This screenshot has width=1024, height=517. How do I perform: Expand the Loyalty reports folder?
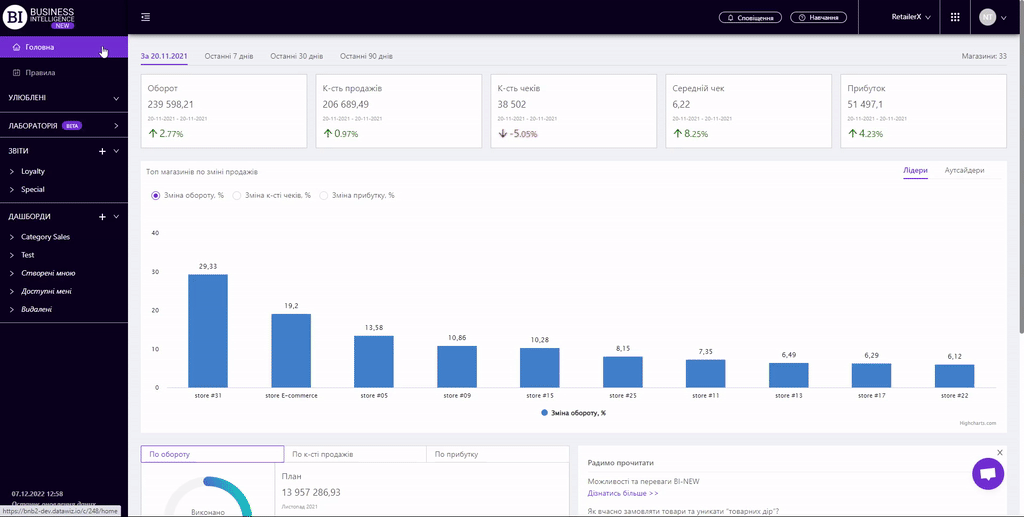pos(33,171)
